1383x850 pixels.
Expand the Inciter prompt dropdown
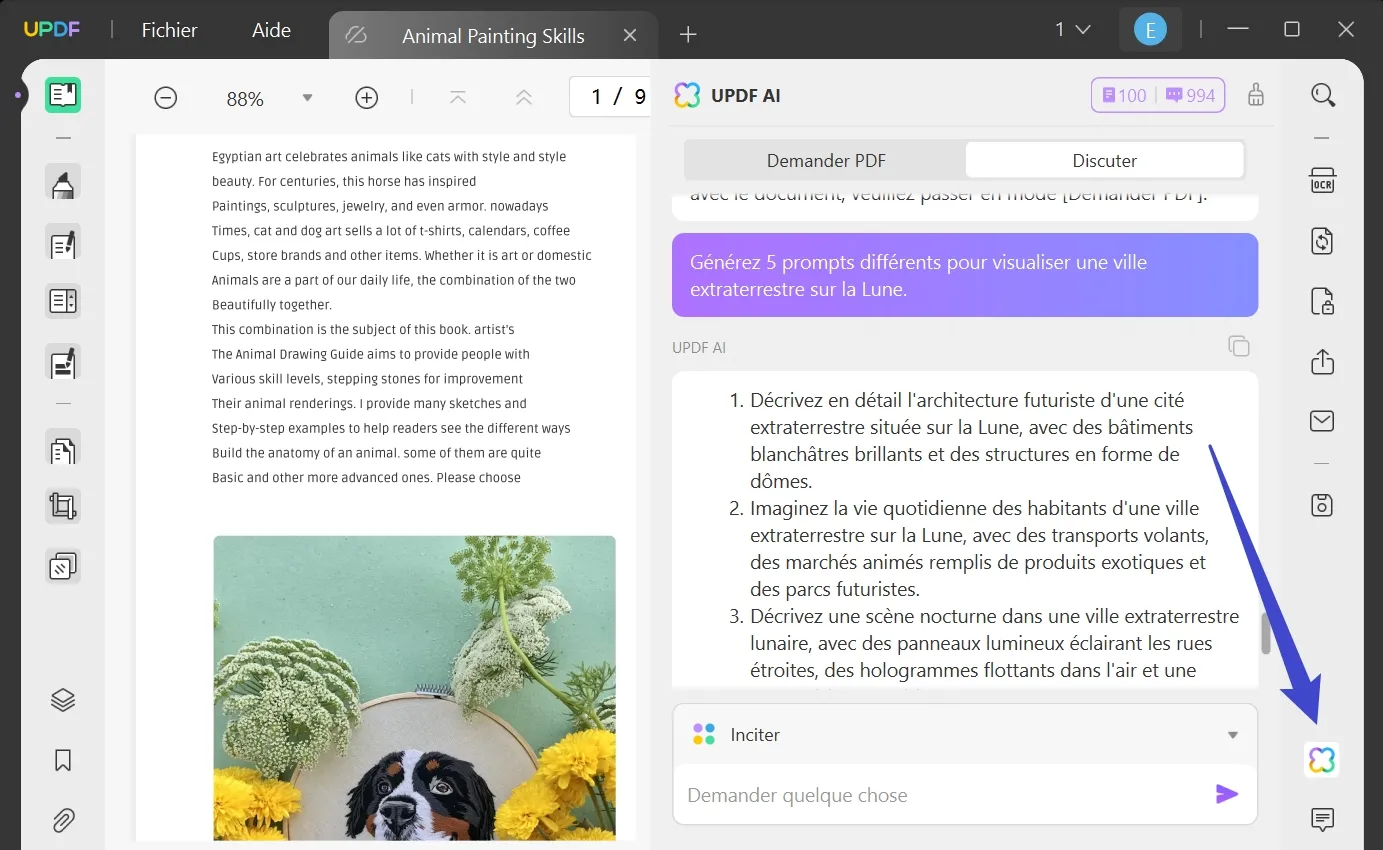[x=1233, y=735]
